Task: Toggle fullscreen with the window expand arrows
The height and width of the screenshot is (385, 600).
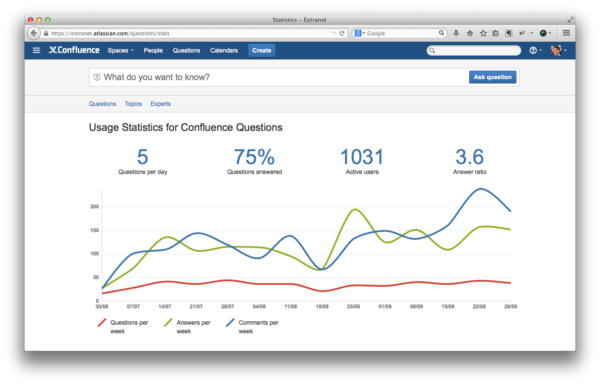Action: point(570,20)
